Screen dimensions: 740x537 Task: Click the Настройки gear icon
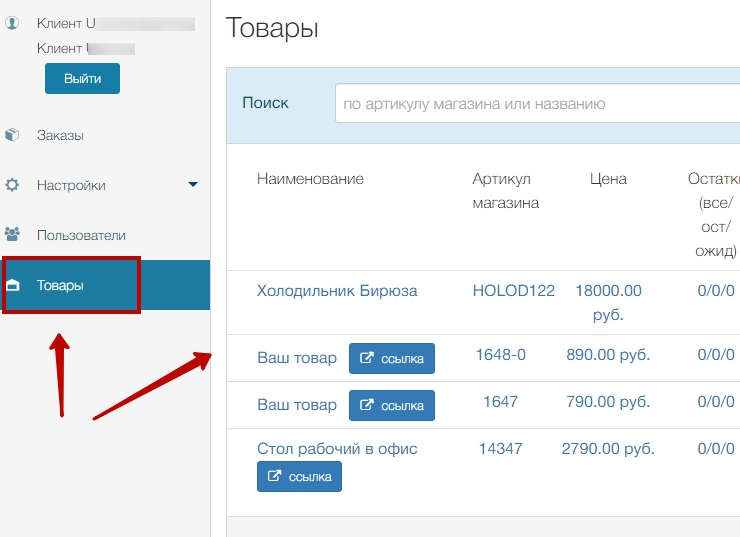pyautogui.click(x=13, y=185)
